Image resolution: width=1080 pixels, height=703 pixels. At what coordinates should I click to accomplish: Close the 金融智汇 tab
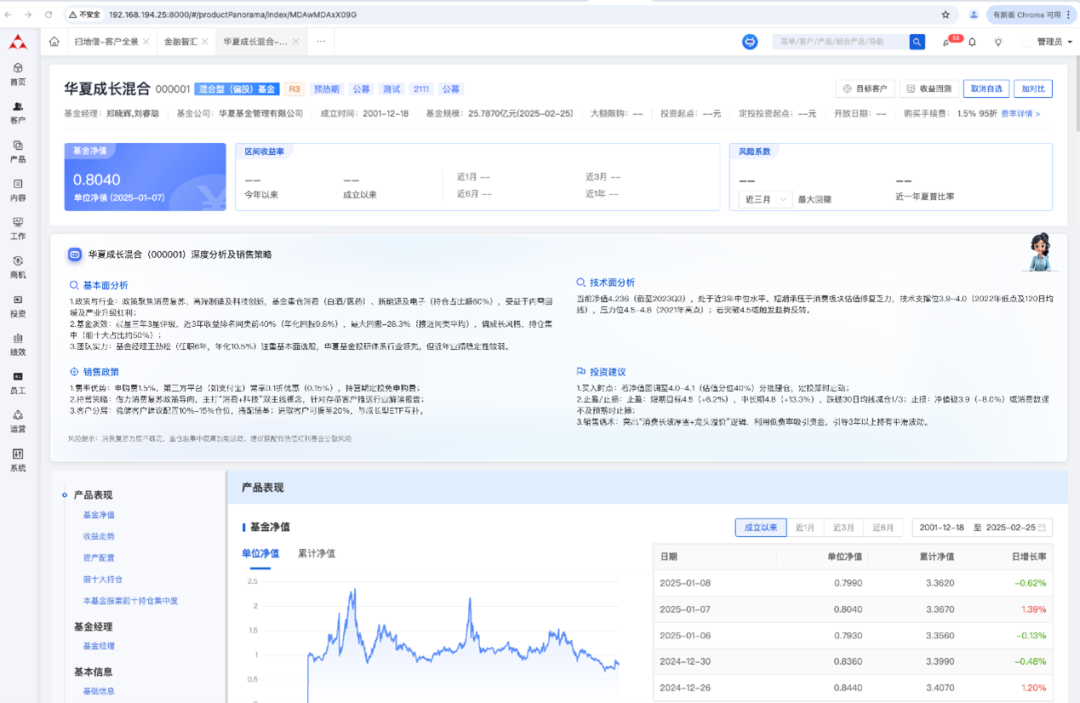(205, 42)
